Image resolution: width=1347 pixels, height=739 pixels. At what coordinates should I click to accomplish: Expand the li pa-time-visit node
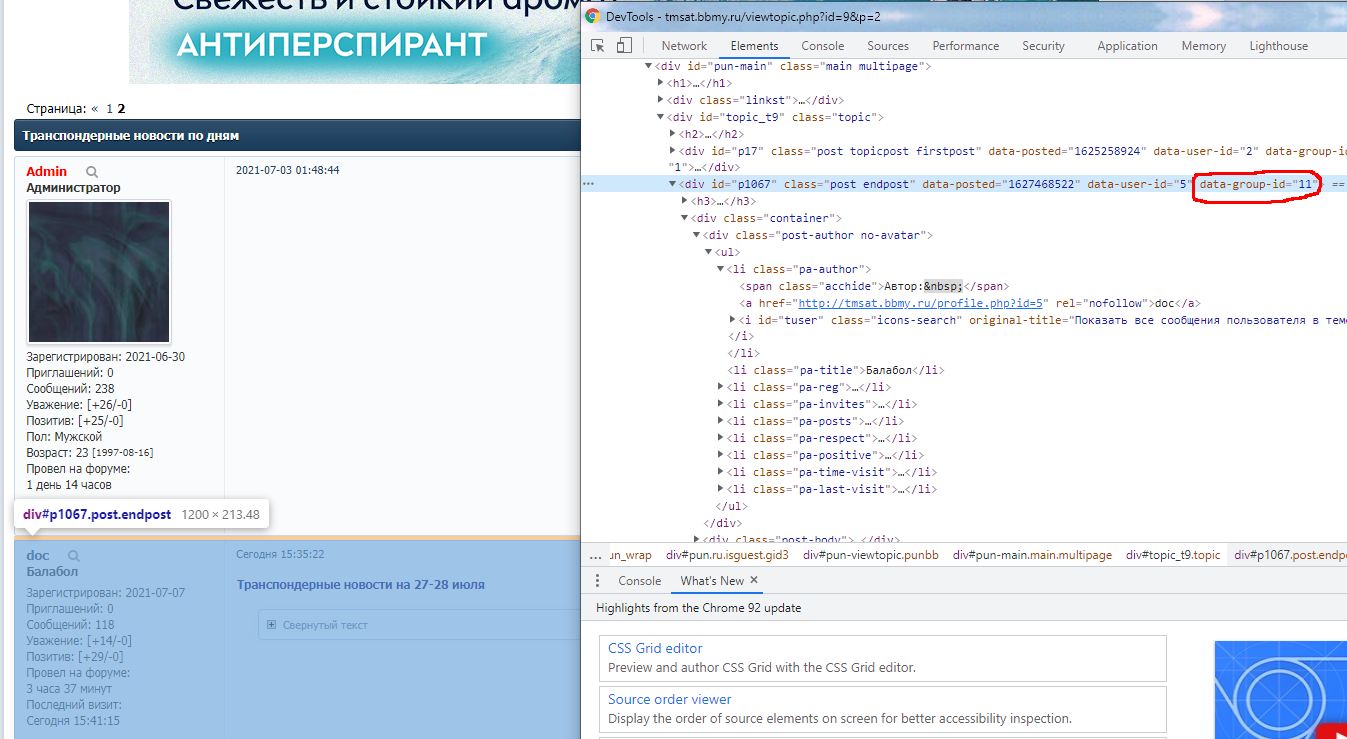coord(720,472)
